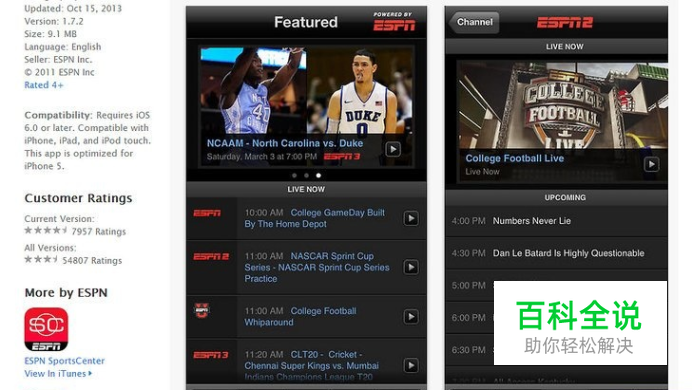Open NASCAR Sprint Cup Series Practice title

coord(317,267)
